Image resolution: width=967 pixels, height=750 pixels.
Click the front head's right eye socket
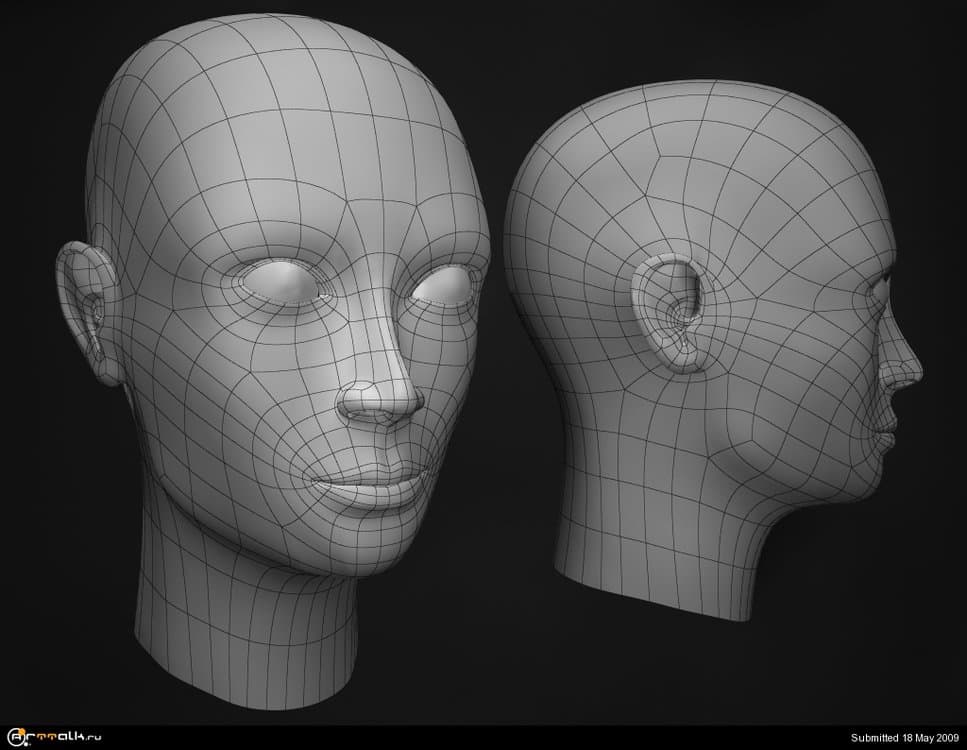coord(442,289)
